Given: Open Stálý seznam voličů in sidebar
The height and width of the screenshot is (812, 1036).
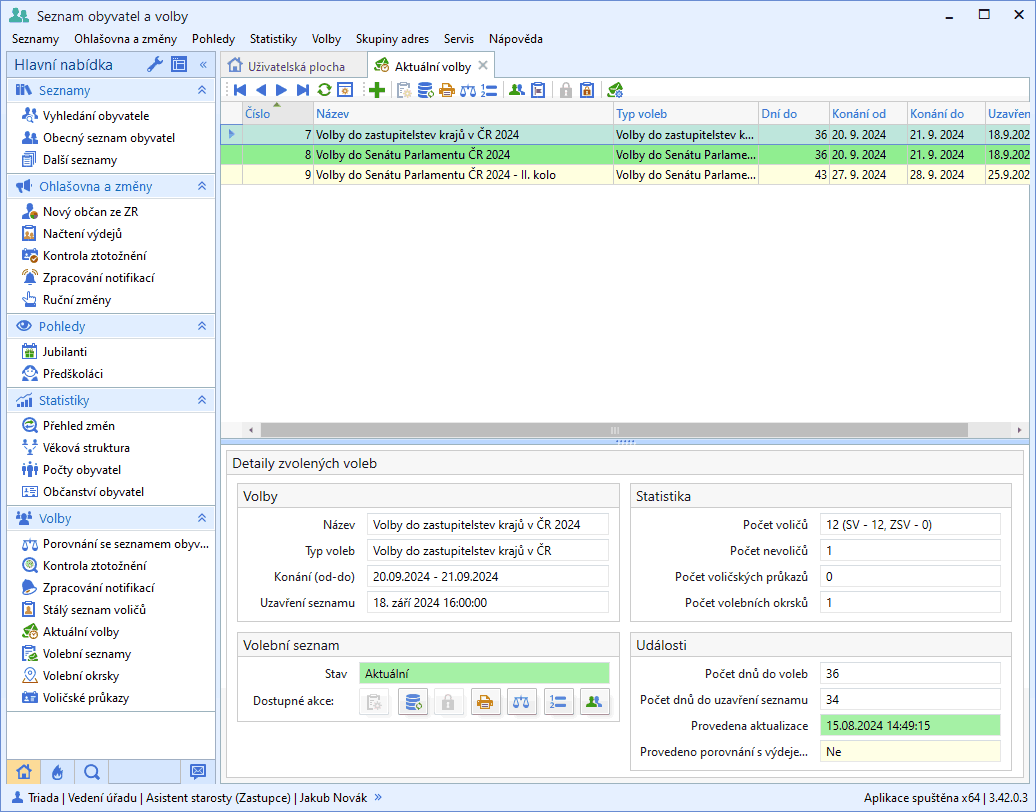Looking at the screenshot, I should click(94, 610).
